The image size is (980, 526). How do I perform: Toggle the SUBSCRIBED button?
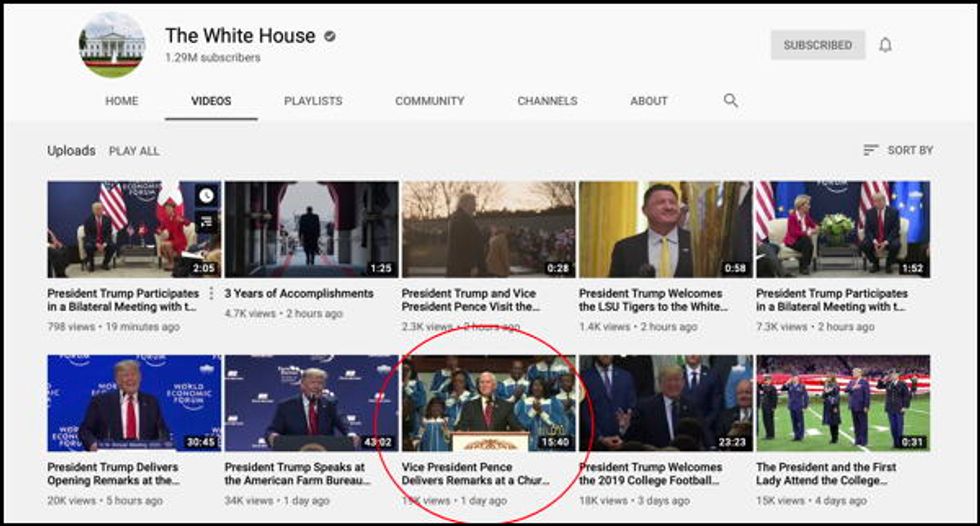tap(817, 45)
